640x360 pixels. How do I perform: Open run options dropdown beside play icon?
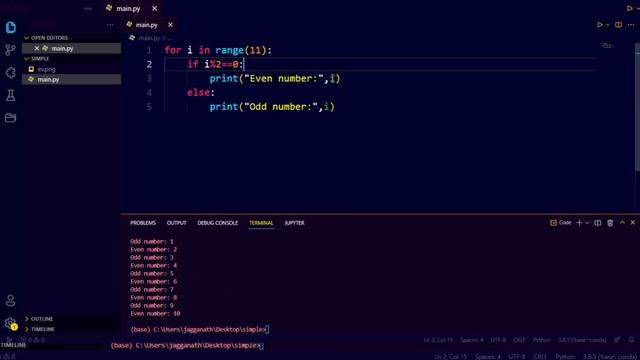pyautogui.click(x=608, y=25)
